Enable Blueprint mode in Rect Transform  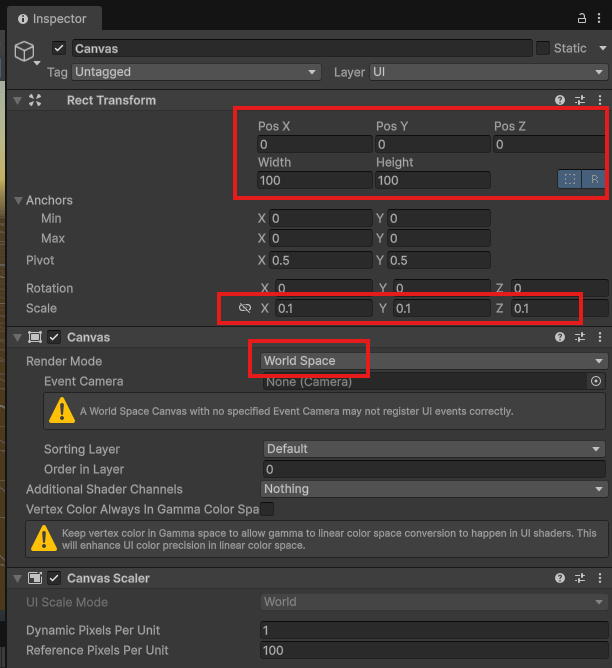(570, 180)
